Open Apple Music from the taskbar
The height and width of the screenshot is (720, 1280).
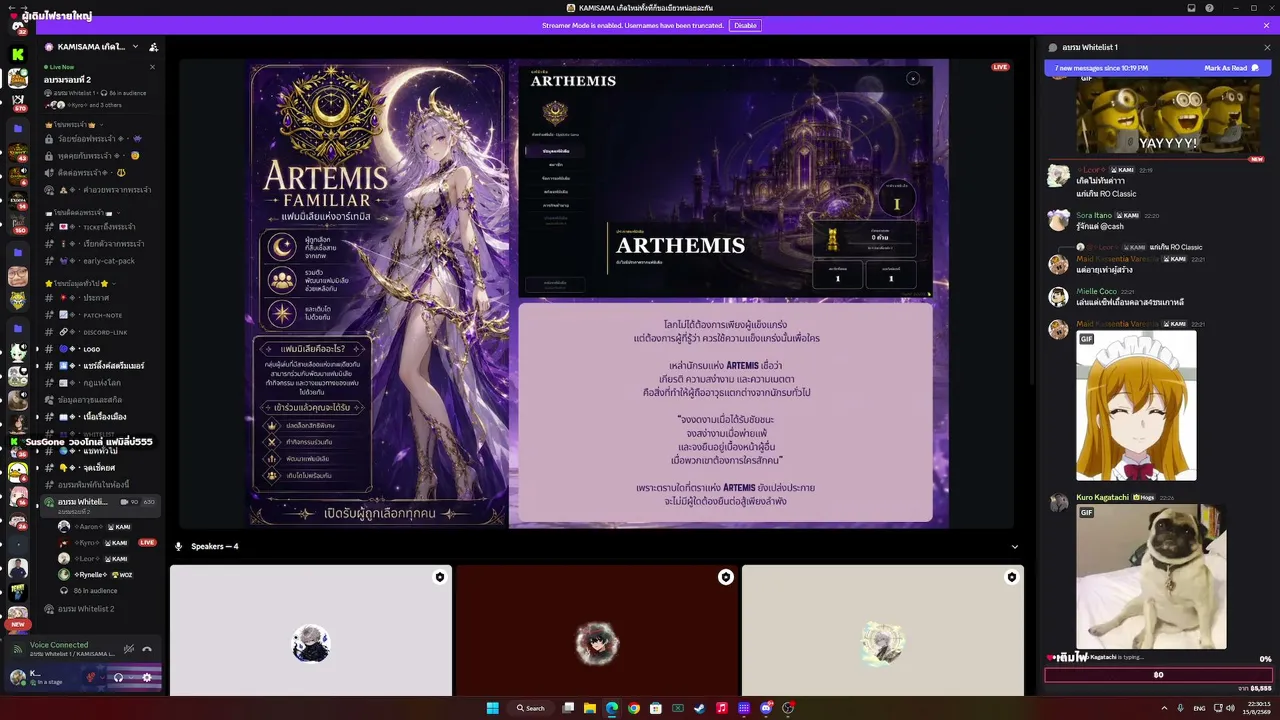coord(722,708)
